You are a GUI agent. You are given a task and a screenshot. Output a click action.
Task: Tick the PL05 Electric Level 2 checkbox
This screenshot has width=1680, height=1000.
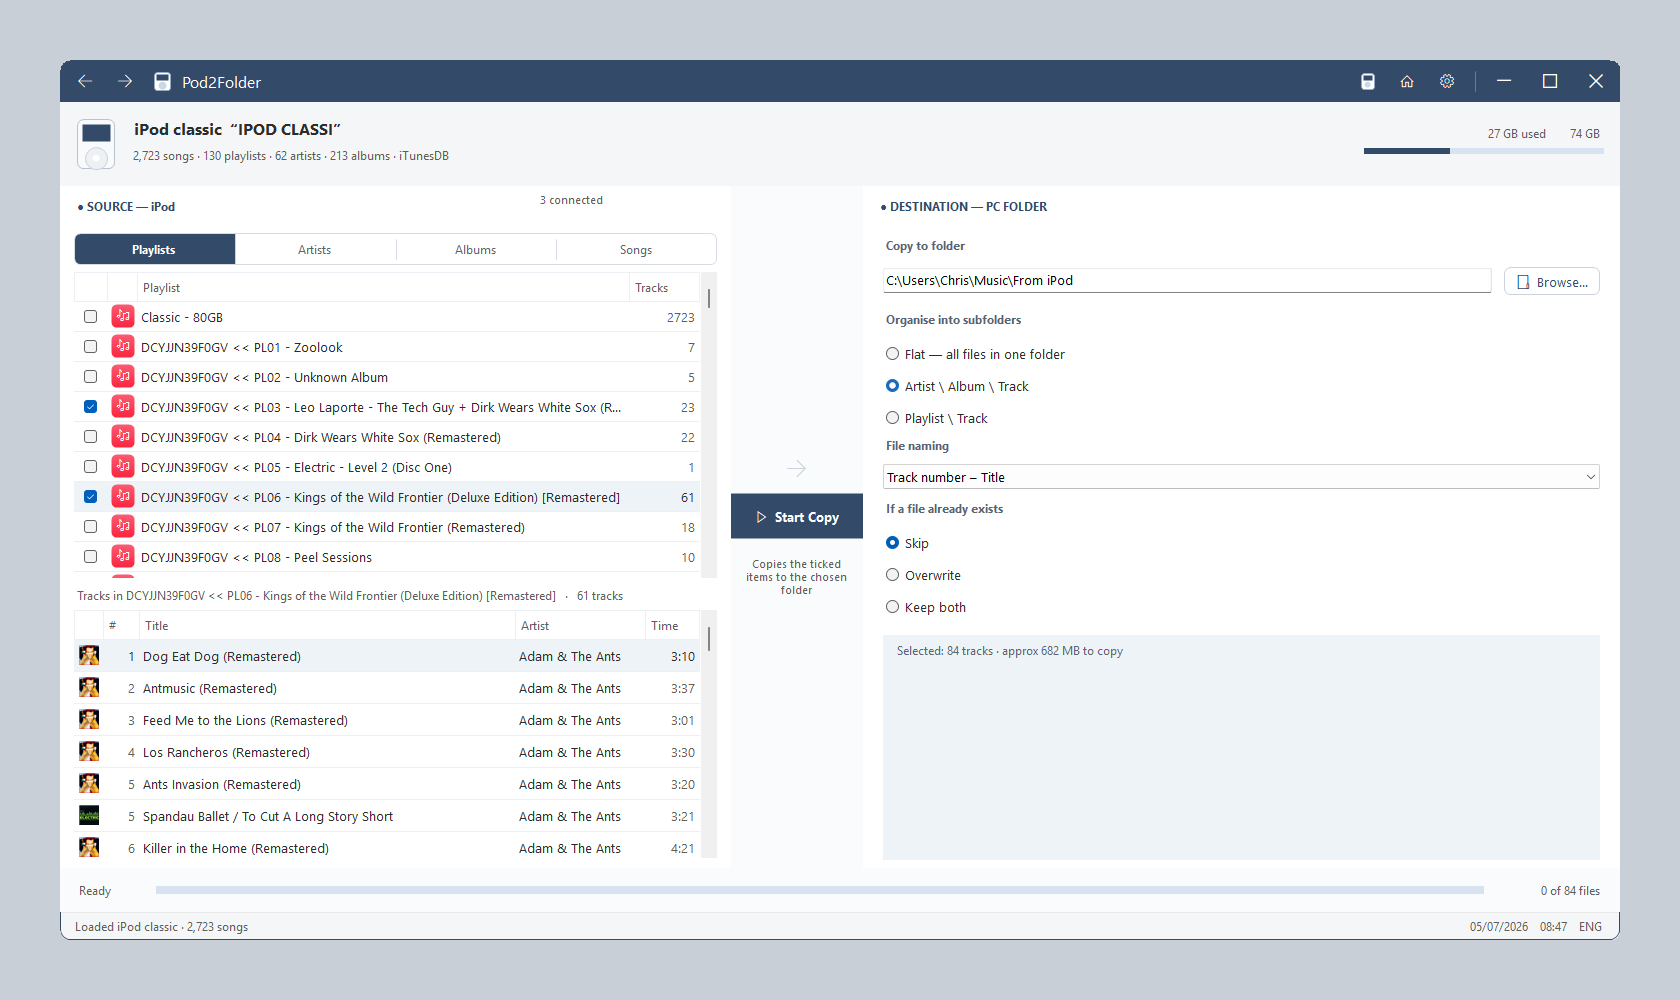90,466
